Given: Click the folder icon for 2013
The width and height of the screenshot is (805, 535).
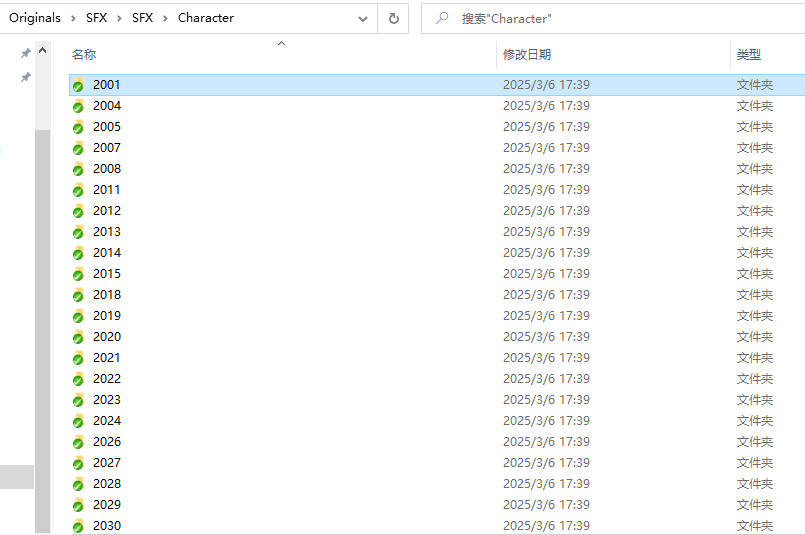Looking at the screenshot, I should coord(78,233).
